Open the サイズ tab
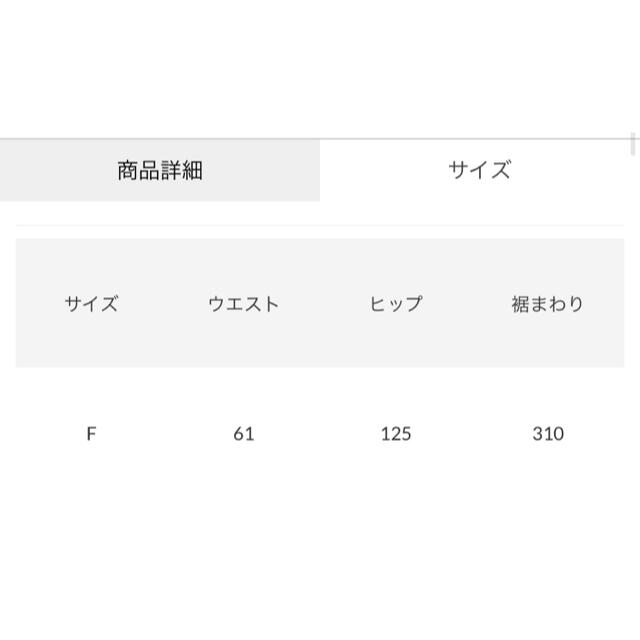This screenshot has width=640, height=640. coord(480,170)
